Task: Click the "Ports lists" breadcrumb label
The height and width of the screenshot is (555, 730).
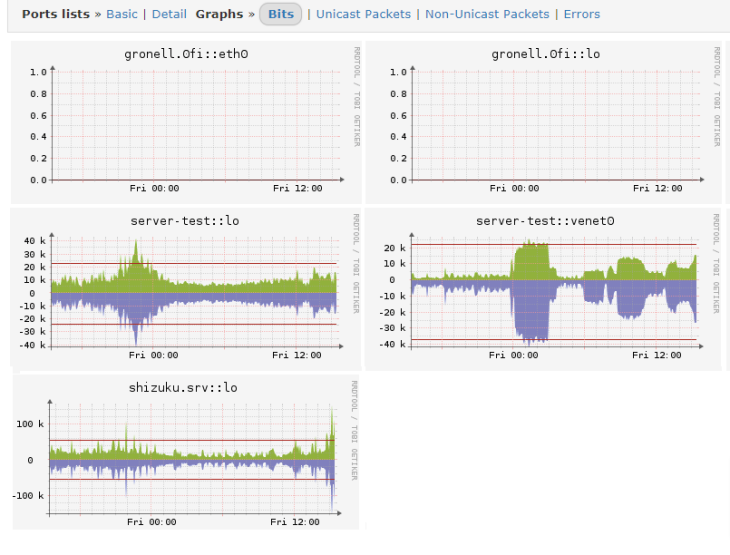Action: click(50, 14)
